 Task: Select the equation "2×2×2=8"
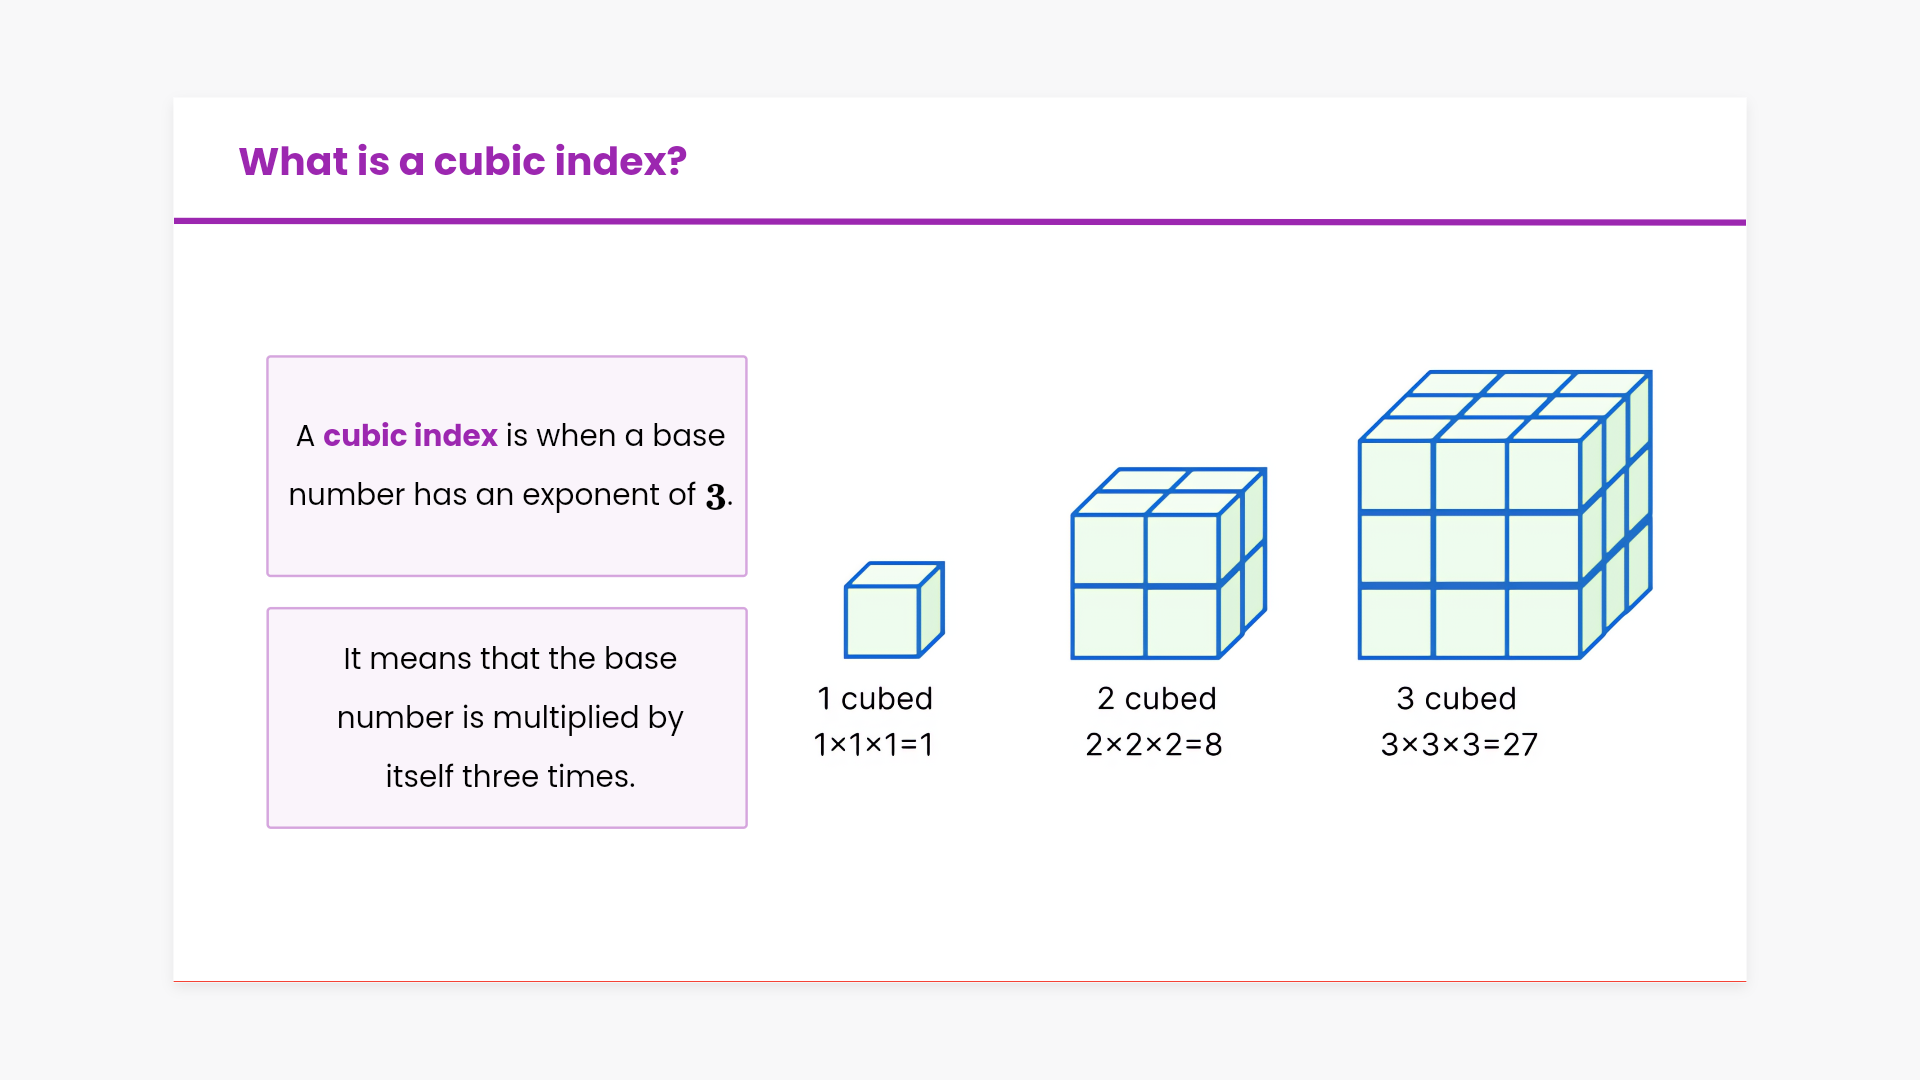[x=1153, y=745]
